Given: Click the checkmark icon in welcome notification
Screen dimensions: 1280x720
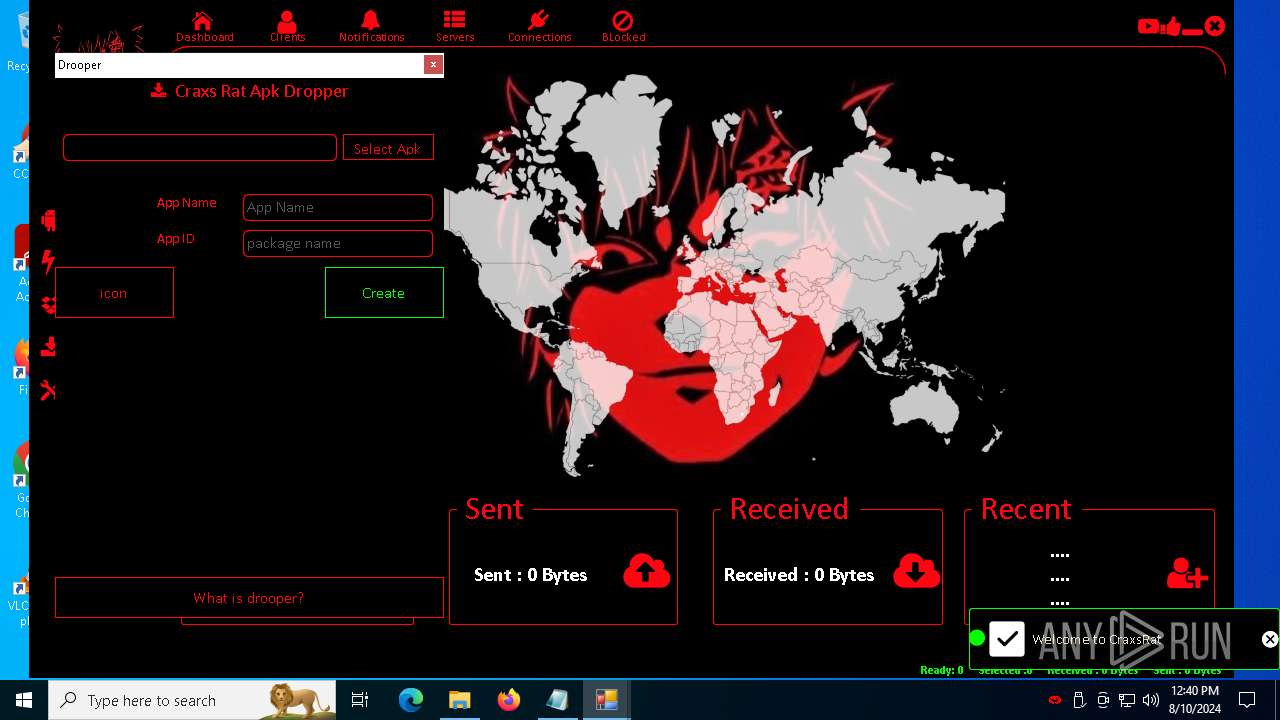Looking at the screenshot, I should 1007,638.
